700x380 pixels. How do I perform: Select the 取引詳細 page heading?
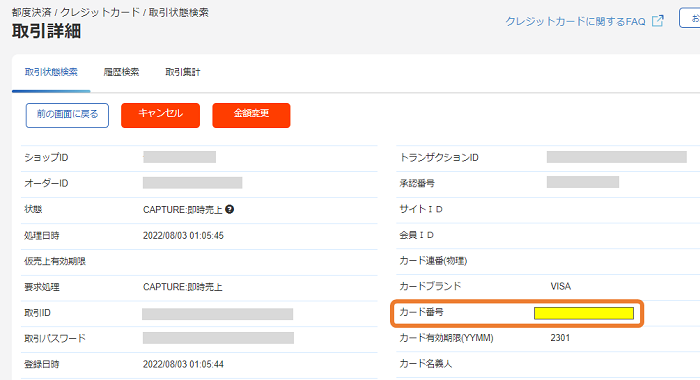46,31
